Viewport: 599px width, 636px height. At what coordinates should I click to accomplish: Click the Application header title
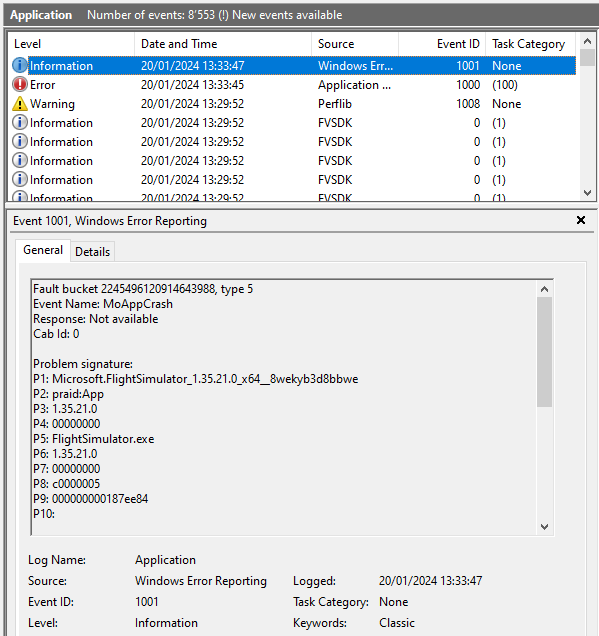pos(41,15)
